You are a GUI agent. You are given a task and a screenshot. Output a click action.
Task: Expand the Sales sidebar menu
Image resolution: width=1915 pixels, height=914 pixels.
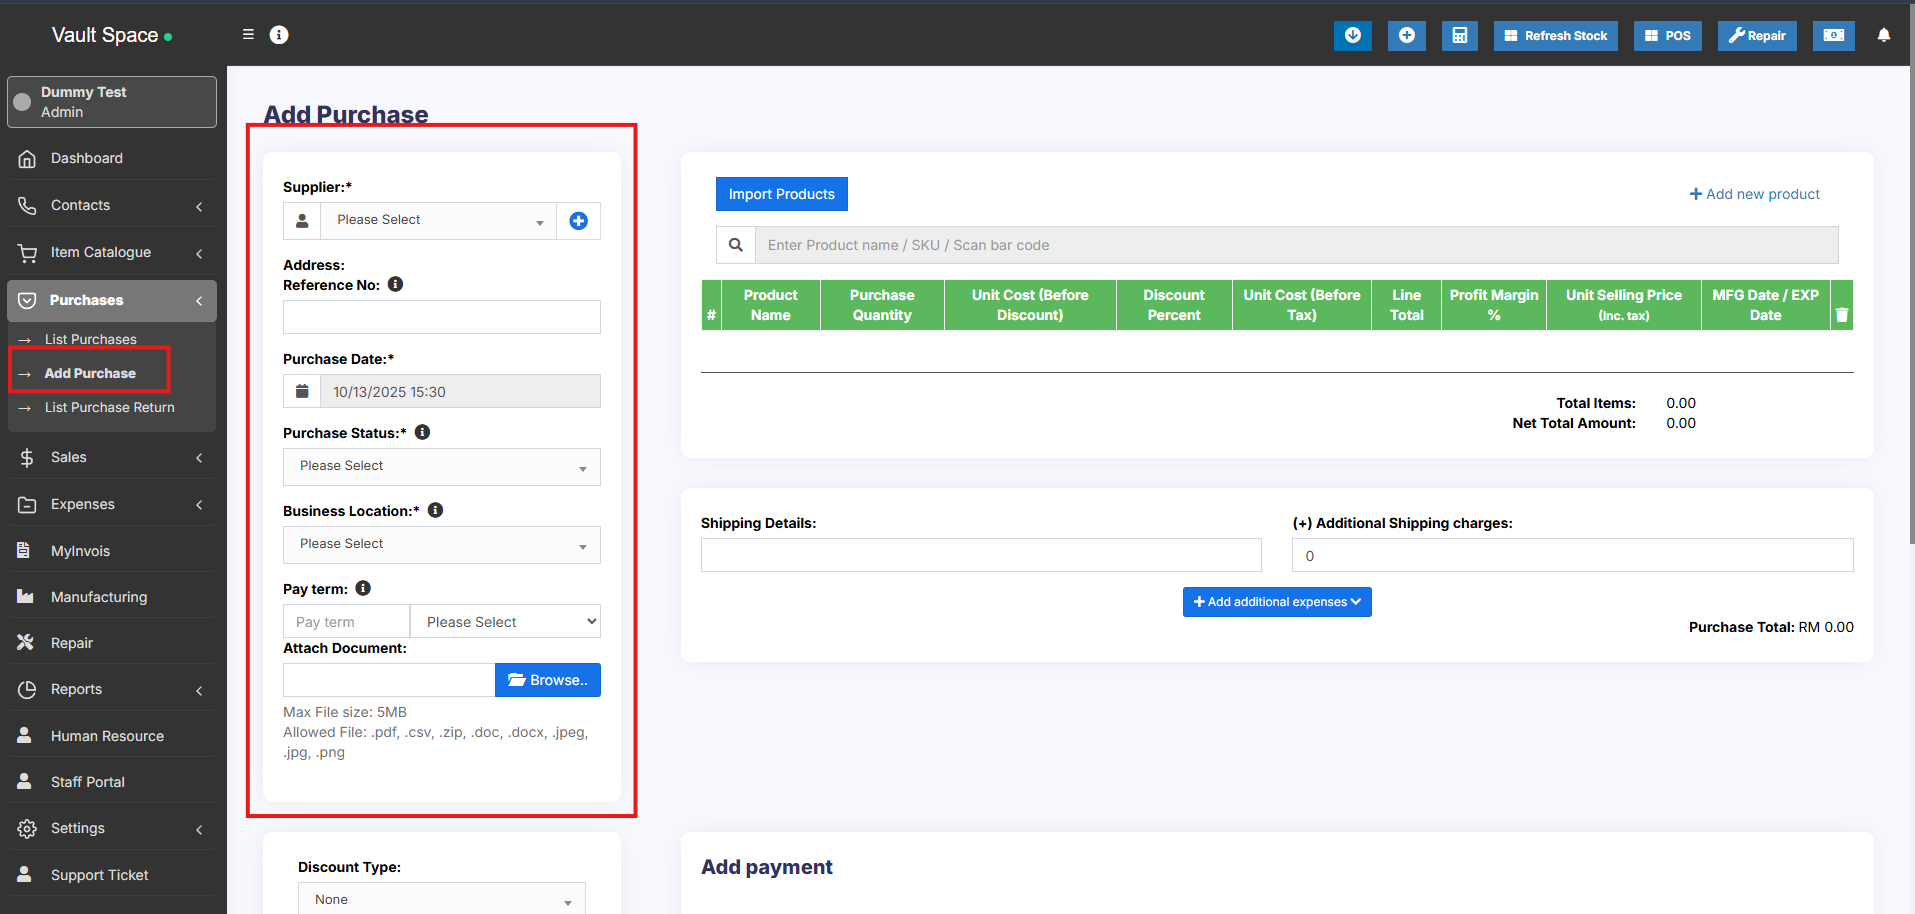(110, 457)
